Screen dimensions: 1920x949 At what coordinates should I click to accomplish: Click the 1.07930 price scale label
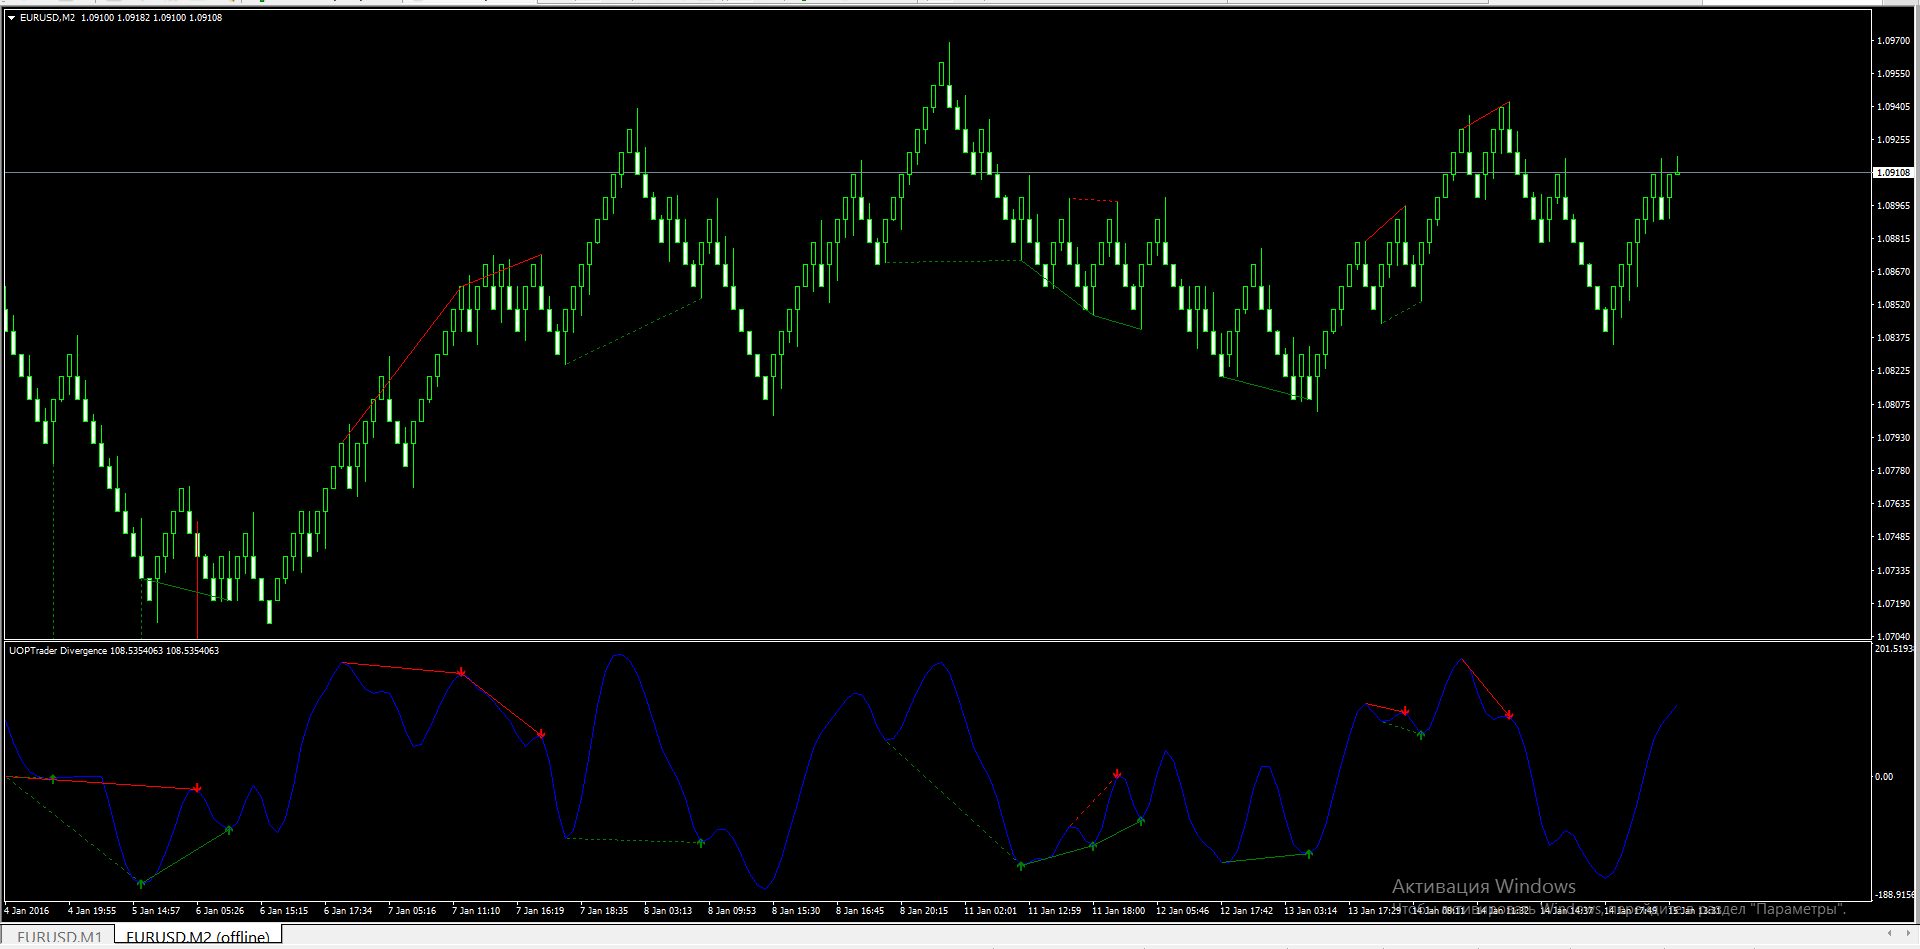click(1893, 438)
